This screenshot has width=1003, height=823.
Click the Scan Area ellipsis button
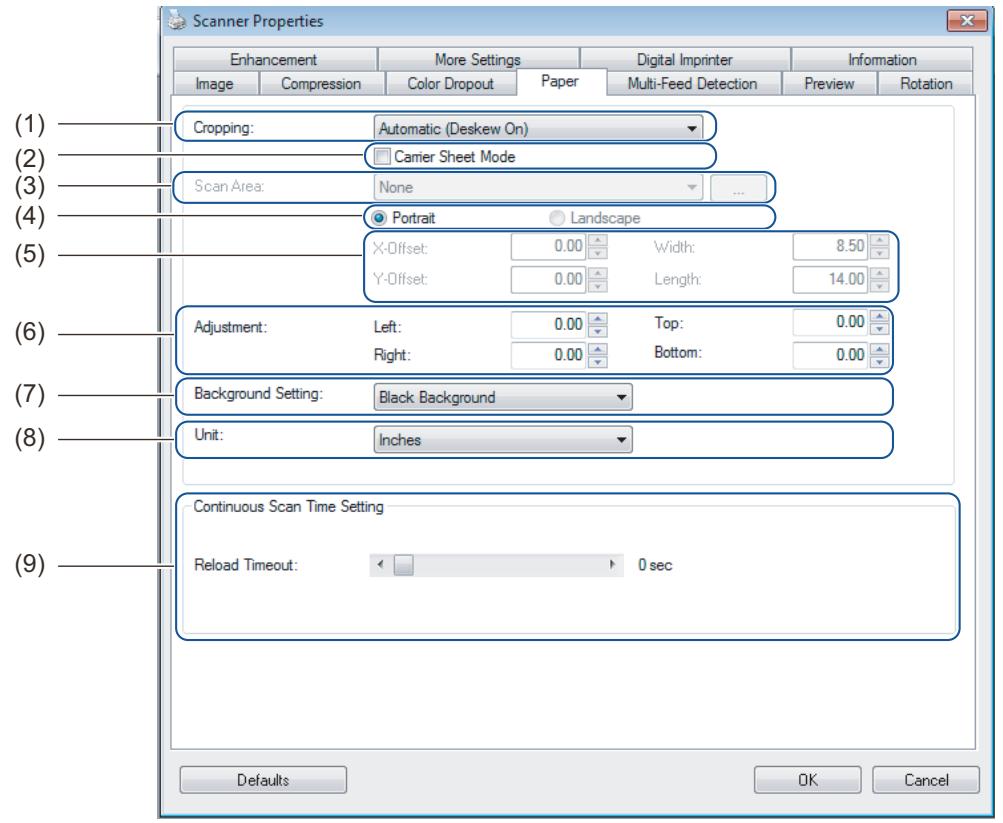[738, 187]
